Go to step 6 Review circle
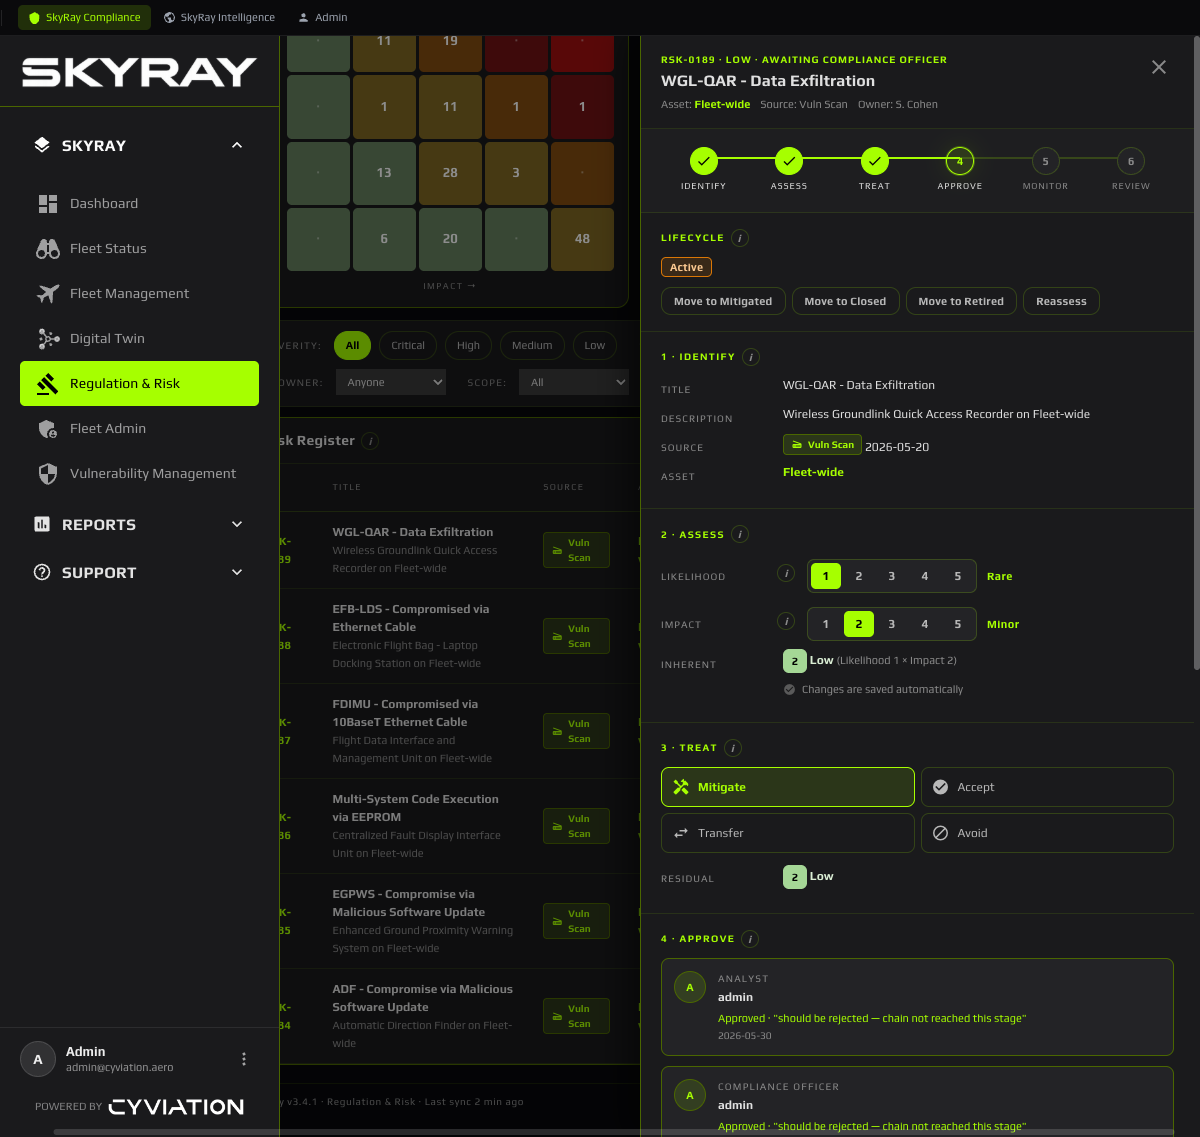The height and width of the screenshot is (1137, 1200). (1131, 161)
